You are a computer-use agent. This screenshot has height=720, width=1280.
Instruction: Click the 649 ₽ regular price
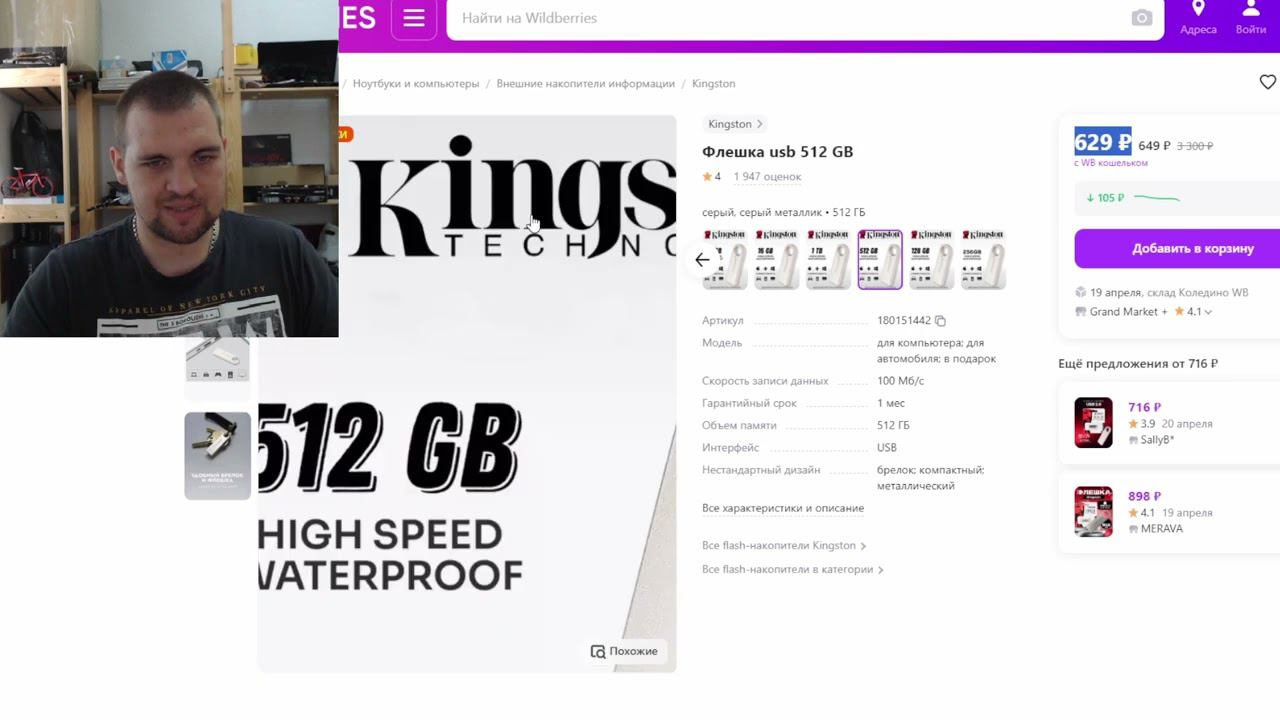[x=1154, y=146]
